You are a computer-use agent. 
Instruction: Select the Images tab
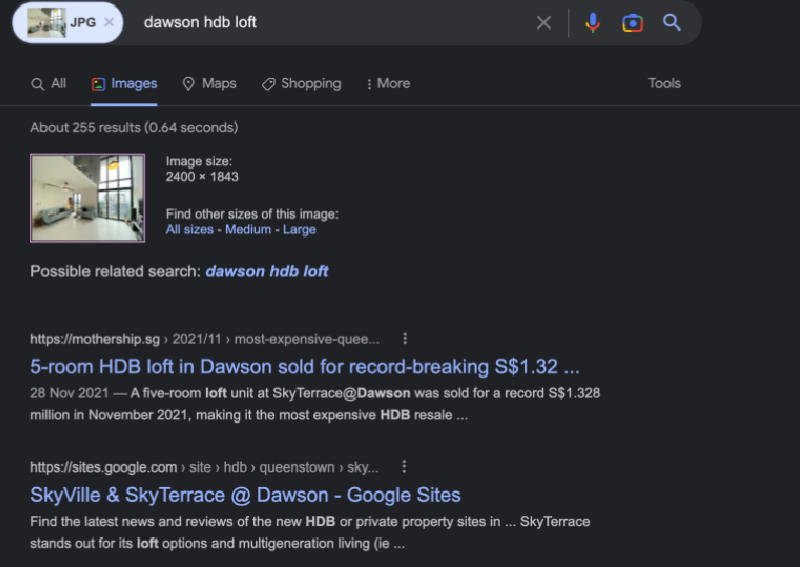(x=124, y=84)
